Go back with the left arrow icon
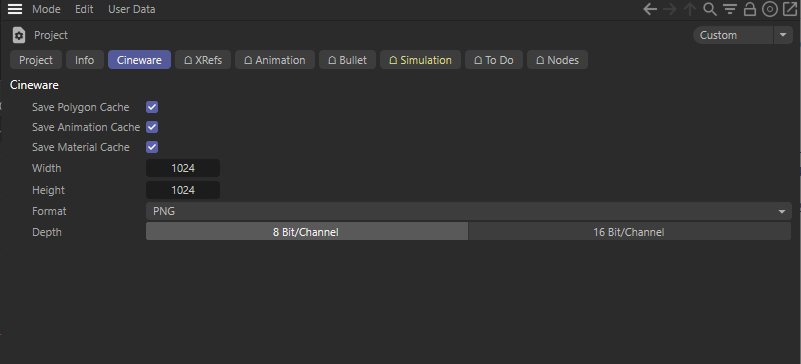The height and width of the screenshot is (364, 801). 650,9
